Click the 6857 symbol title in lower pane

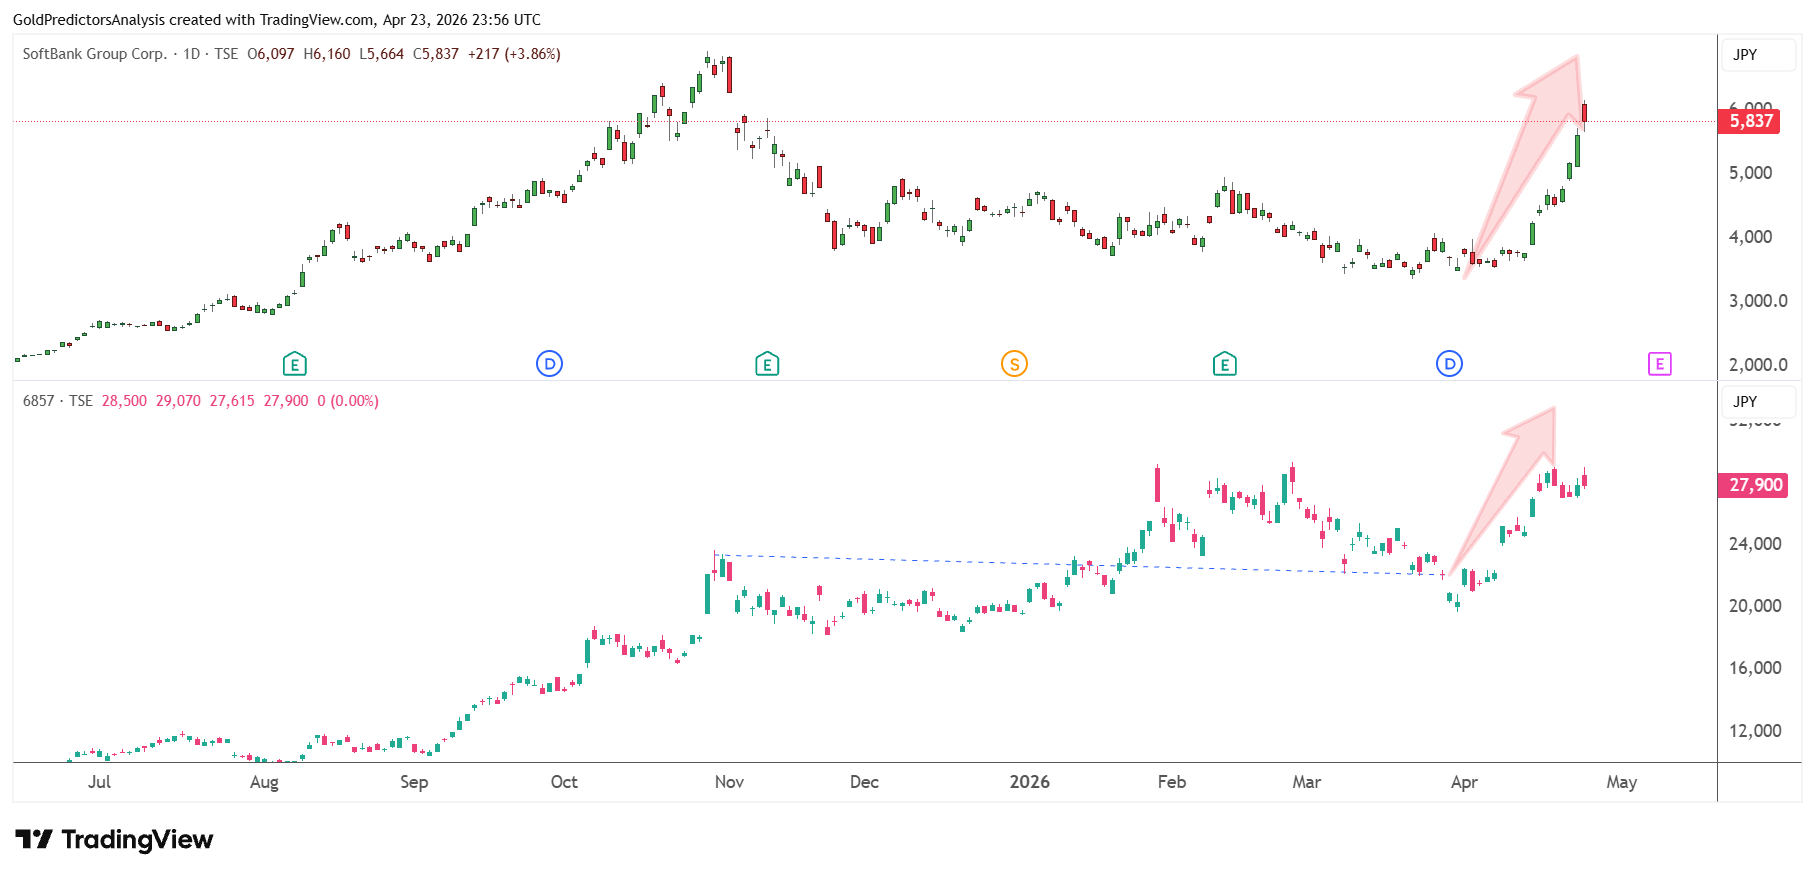(x=38, y=401)
